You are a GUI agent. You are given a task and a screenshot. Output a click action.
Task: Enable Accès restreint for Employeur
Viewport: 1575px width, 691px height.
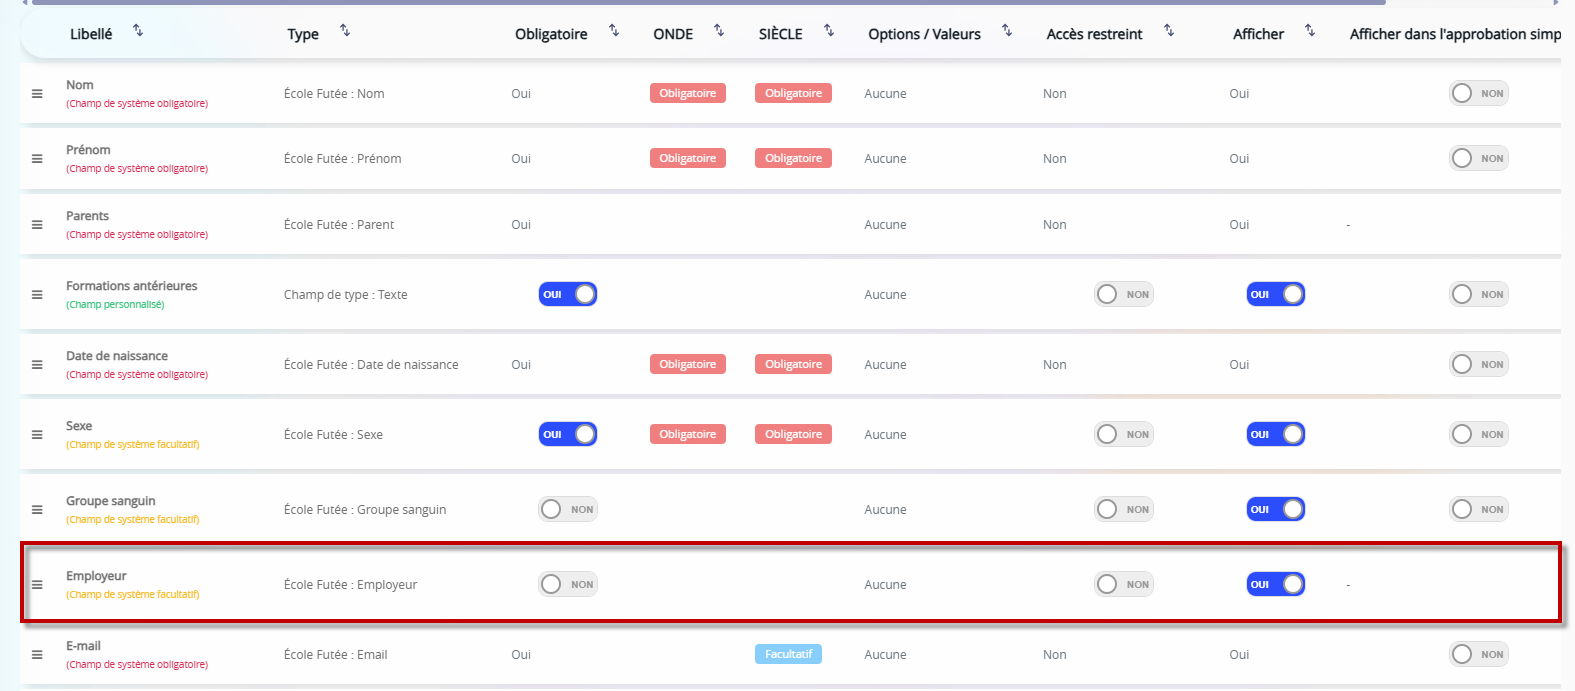pos(1124,584)
